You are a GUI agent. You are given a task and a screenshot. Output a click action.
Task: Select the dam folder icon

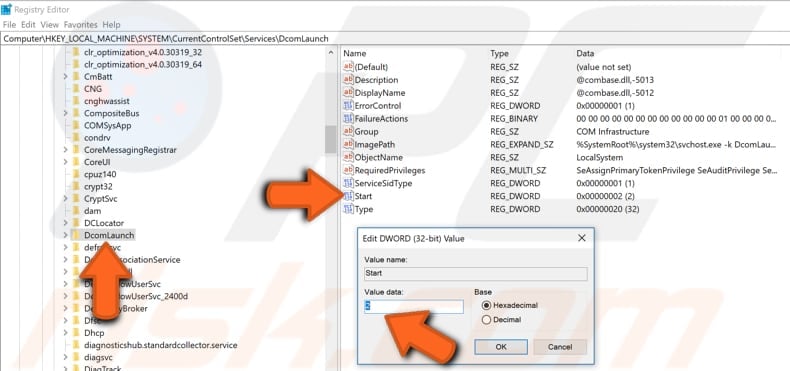(x=76, y=211)
